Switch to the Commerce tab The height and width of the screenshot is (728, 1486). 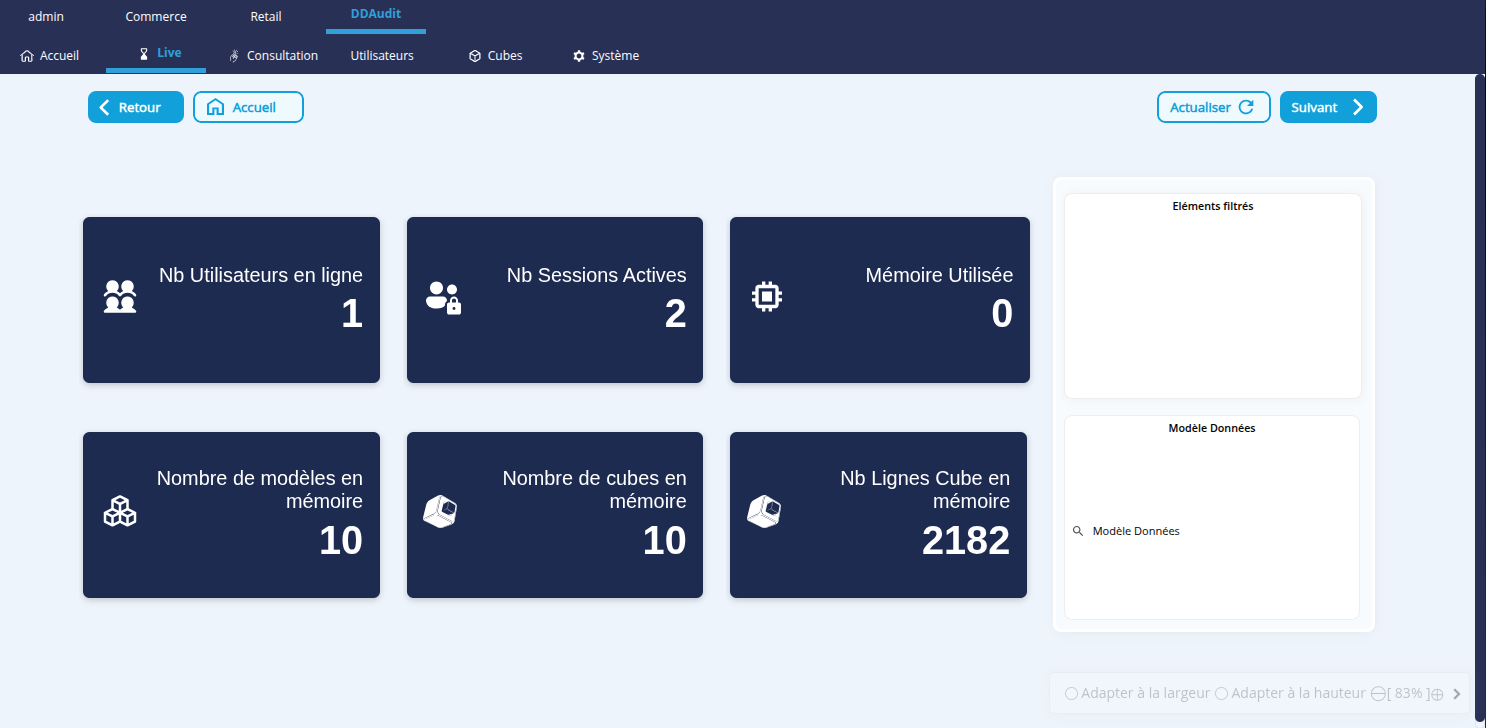click(156, 17)
